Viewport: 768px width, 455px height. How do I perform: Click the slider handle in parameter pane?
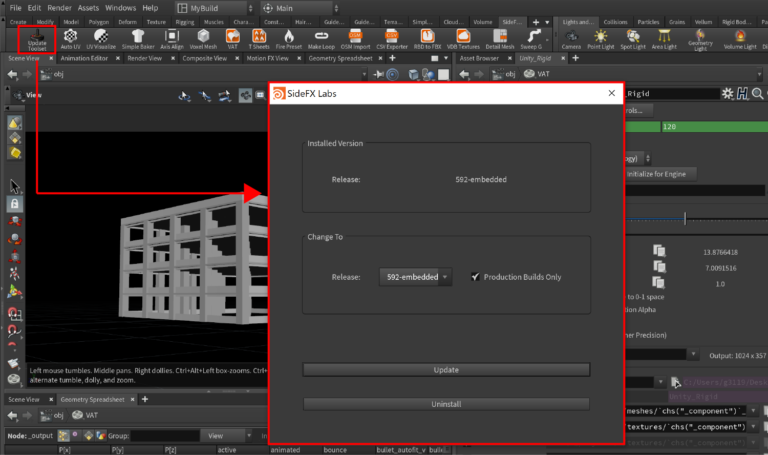click(685, 218)
